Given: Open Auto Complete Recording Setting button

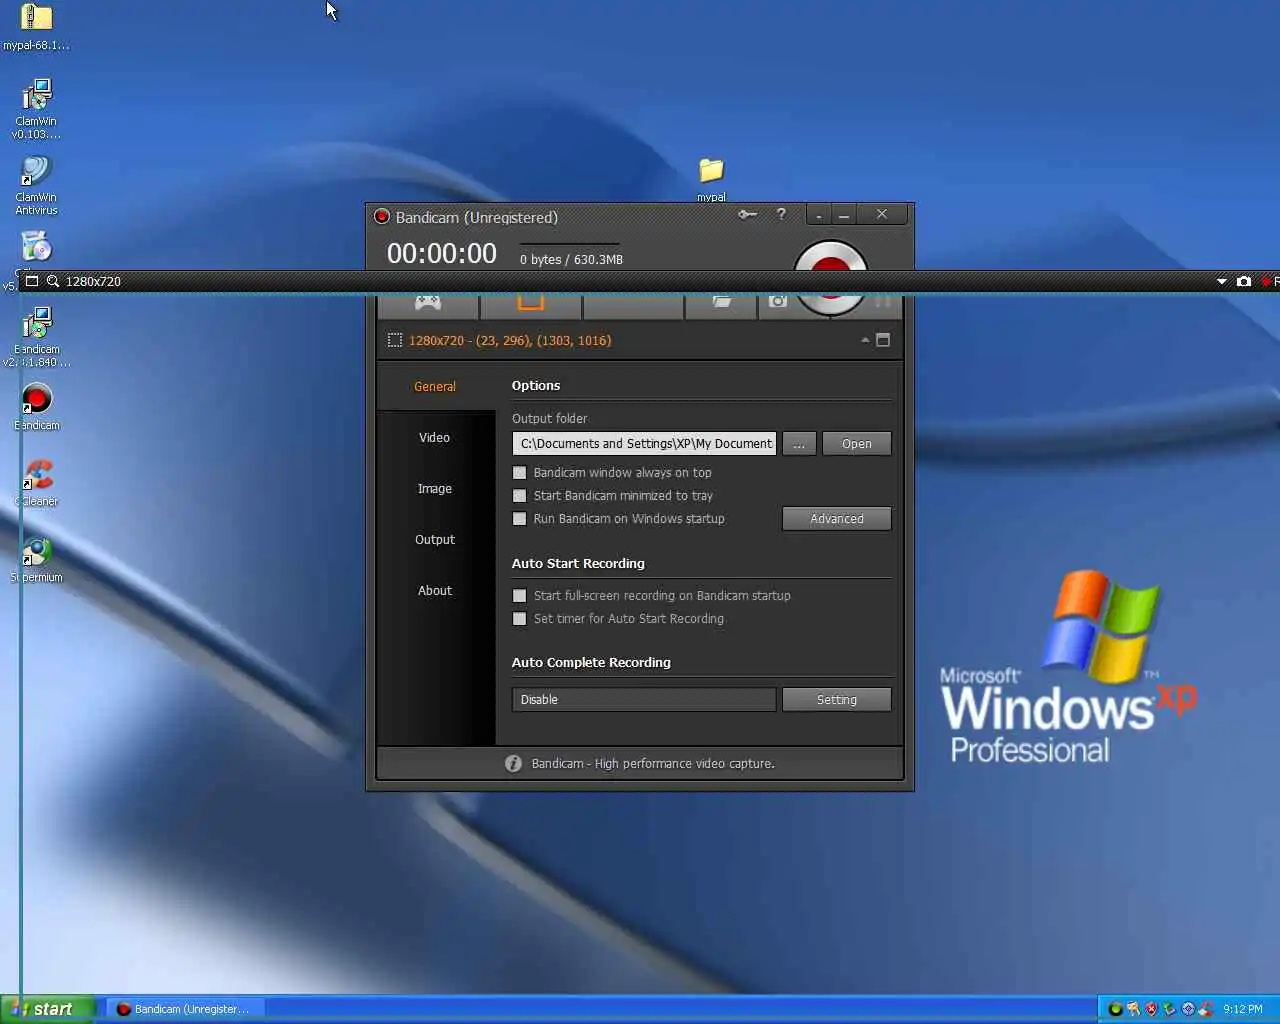Looking at the screenshot, I should click(x=837, y=699).
